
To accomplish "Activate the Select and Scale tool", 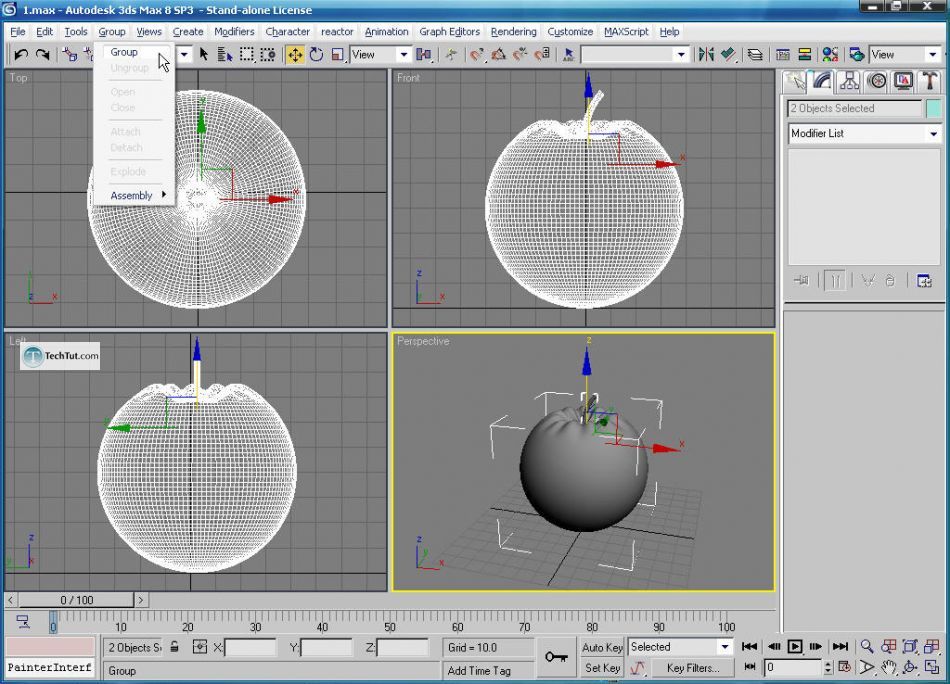I will click(x=337, y=55).
